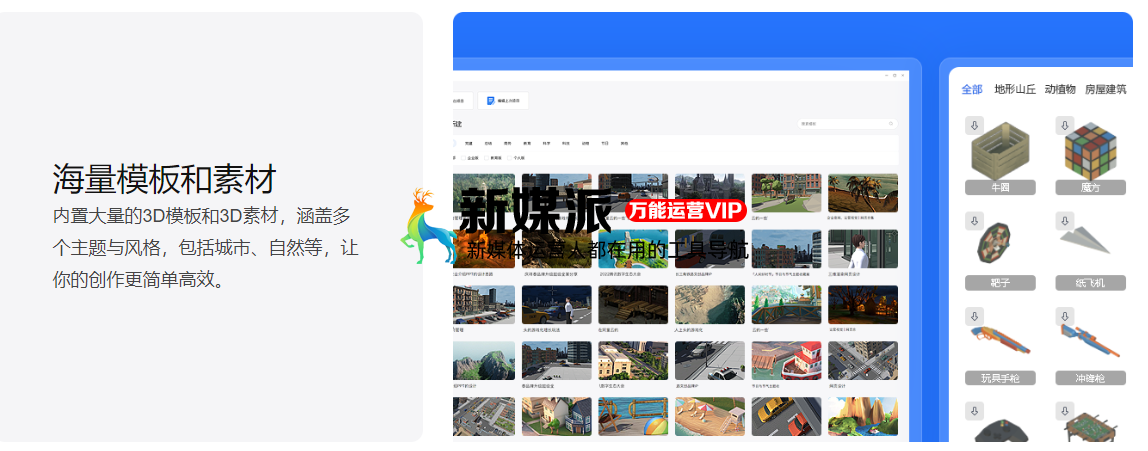Viewport: 1148px width, 451px height.
Task: Select the orange toy pistol model
Action: pos(1000,340)
